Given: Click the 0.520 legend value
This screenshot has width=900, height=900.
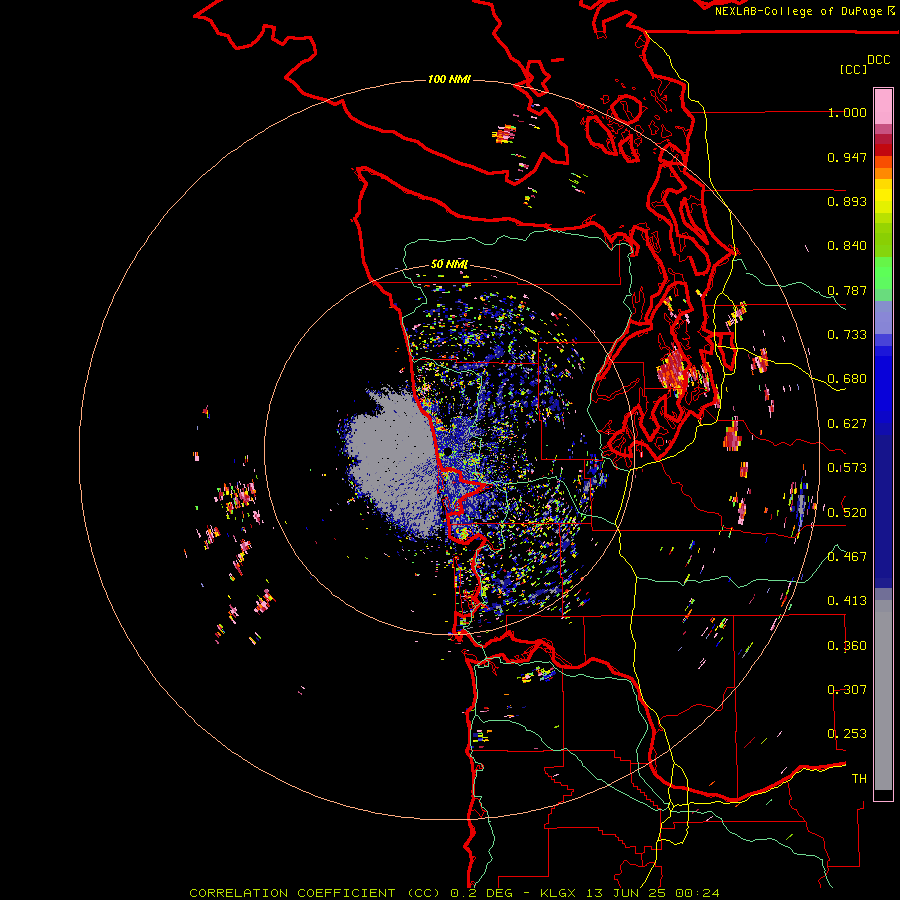Looking at the screenshot, I should 847,513.
